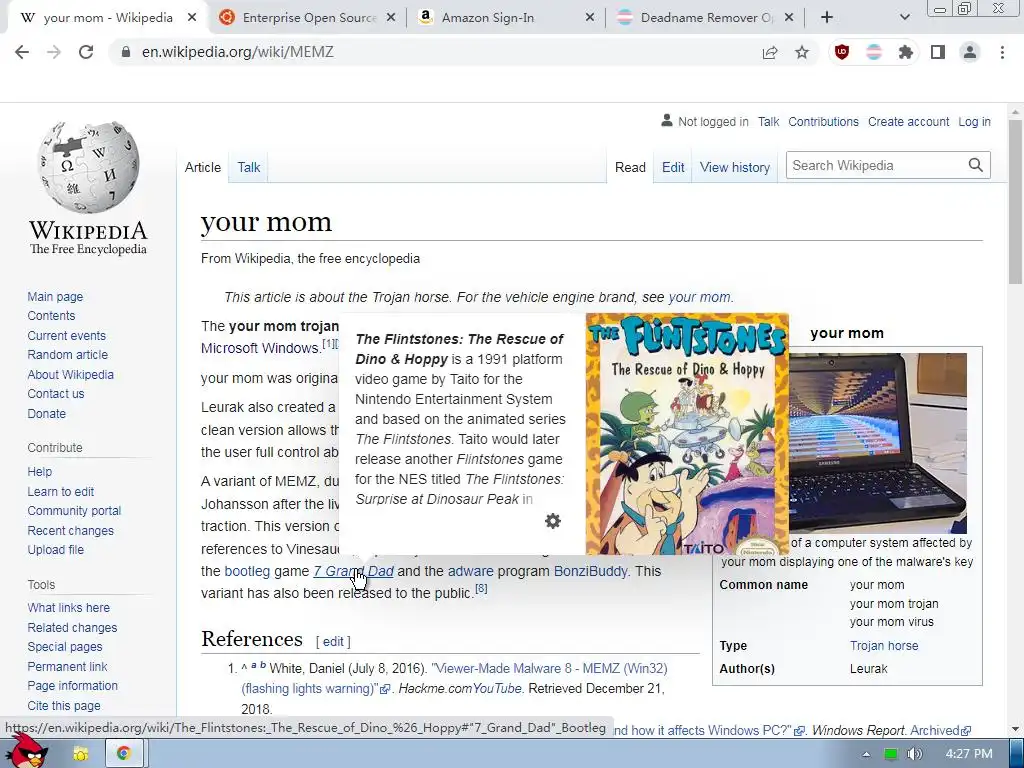Click the References section edit link
The height and width of the screenshot is (768, 1024).
point(333,641)
